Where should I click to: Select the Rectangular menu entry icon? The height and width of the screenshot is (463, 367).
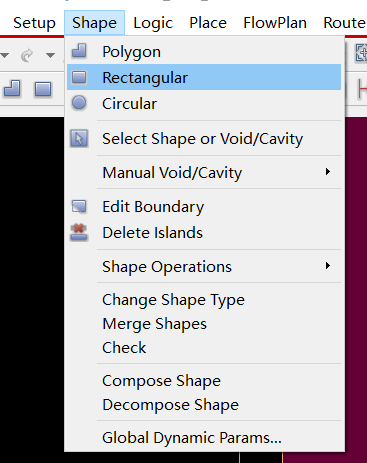click(79, 77)
